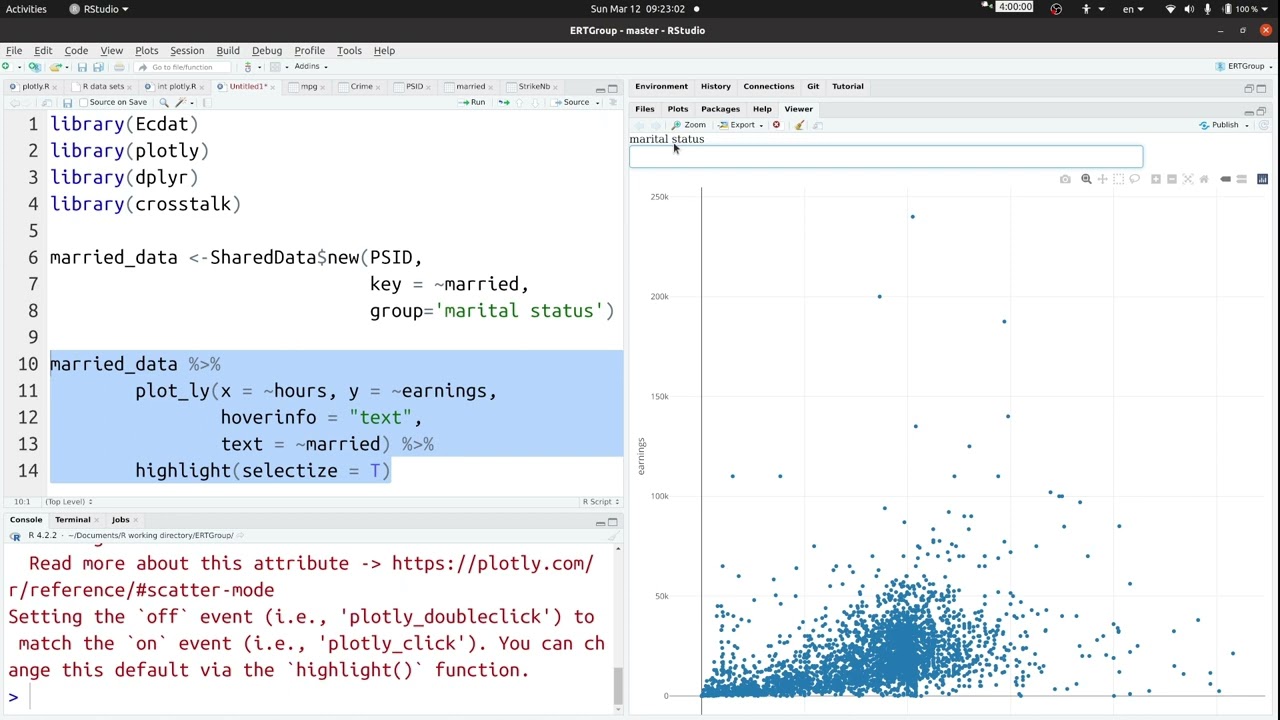
Task: Open the en input language indicator
Action: point(1131,9)
